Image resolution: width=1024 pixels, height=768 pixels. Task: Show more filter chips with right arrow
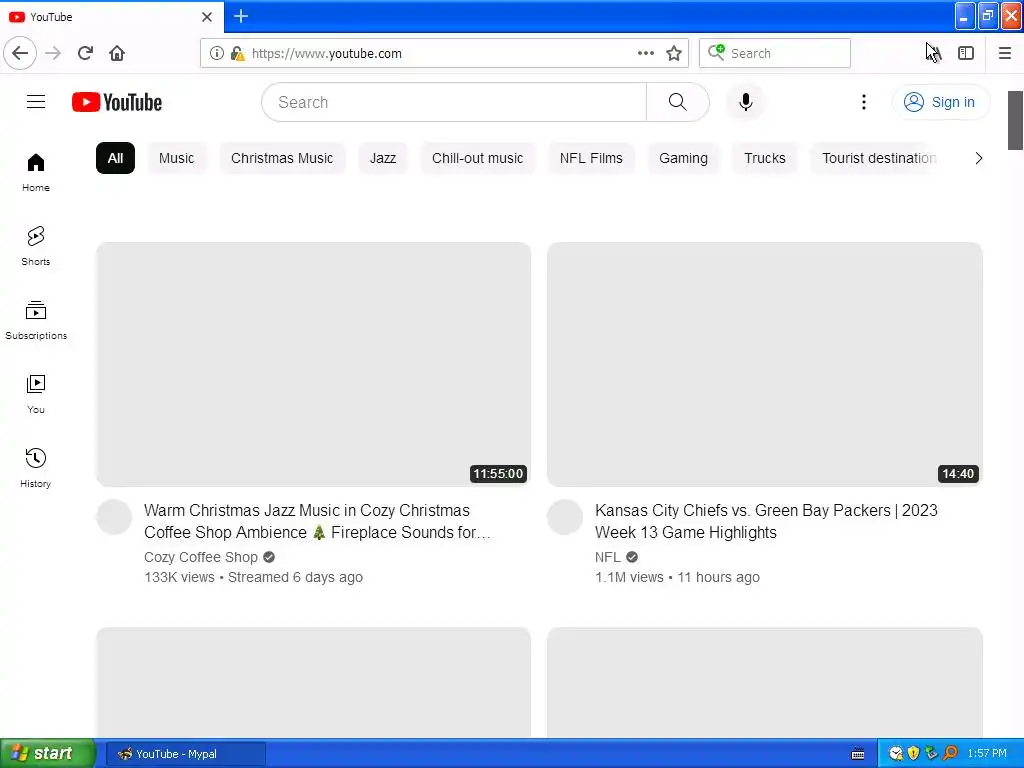pyautogui.click(x=978, y=158)
